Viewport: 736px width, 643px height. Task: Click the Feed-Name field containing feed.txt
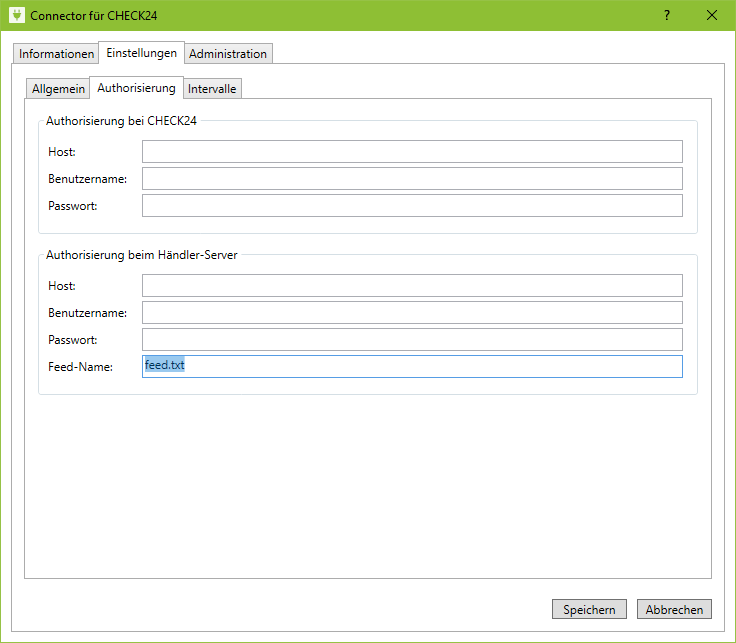click(412, 367)
